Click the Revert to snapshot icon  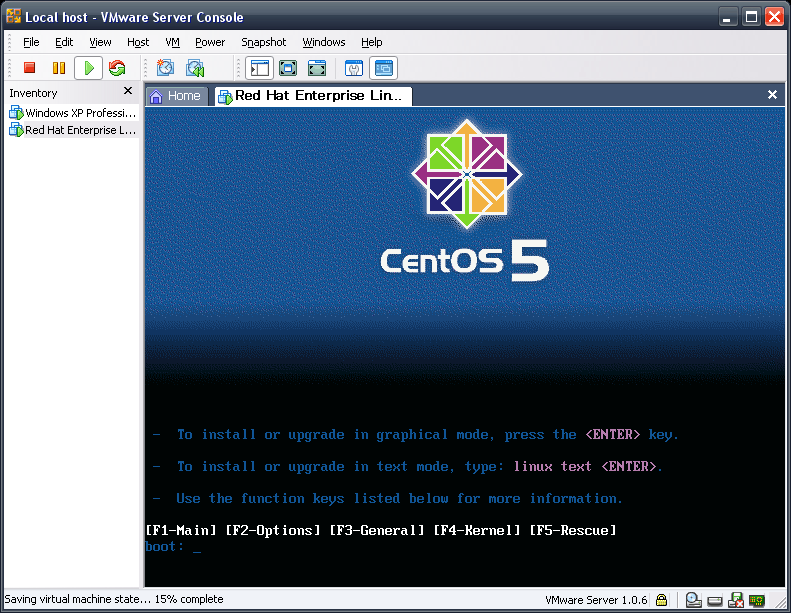pos(195,68)
